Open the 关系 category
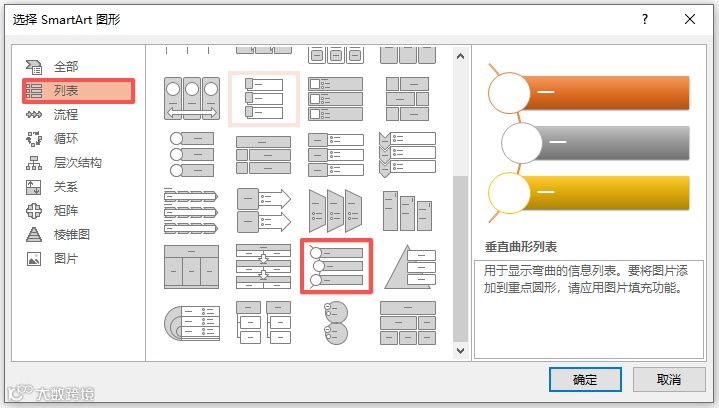 66,187
